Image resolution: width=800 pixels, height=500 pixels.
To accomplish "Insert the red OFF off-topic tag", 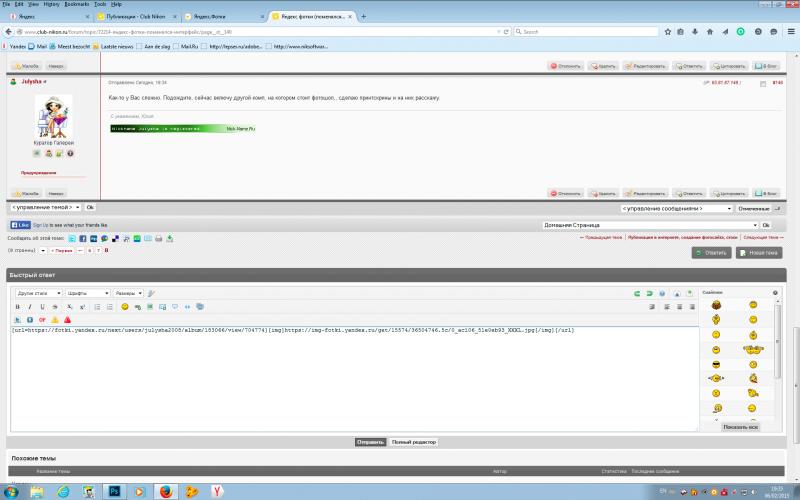I will [x=42, y=320].
